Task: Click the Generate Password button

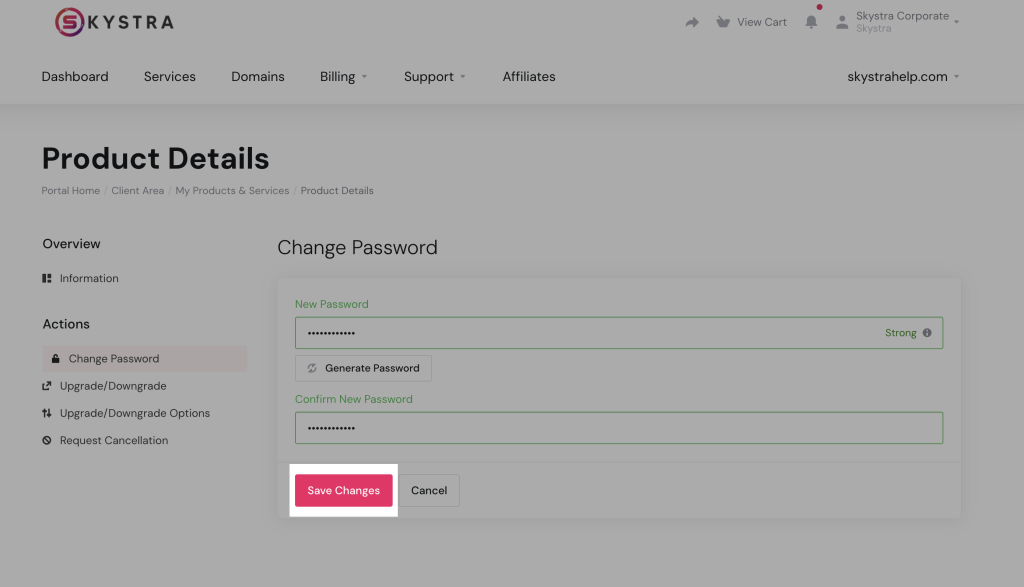Action: click(363, 368)
